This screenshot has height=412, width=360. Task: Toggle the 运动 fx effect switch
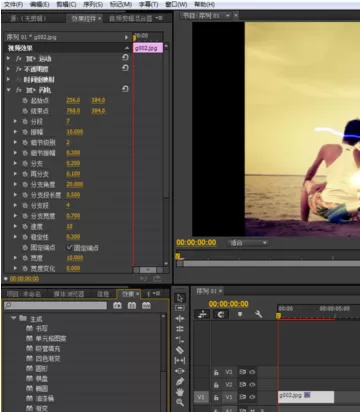19,59
